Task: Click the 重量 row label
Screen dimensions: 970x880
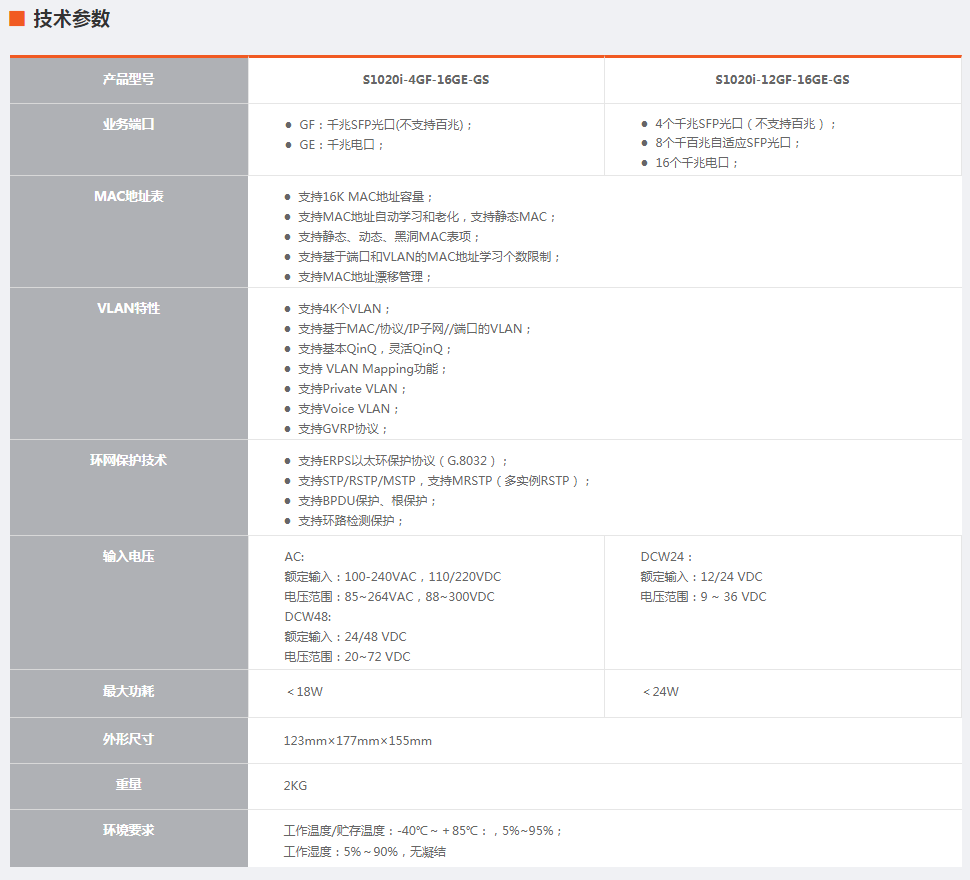Action: point(128,785)
